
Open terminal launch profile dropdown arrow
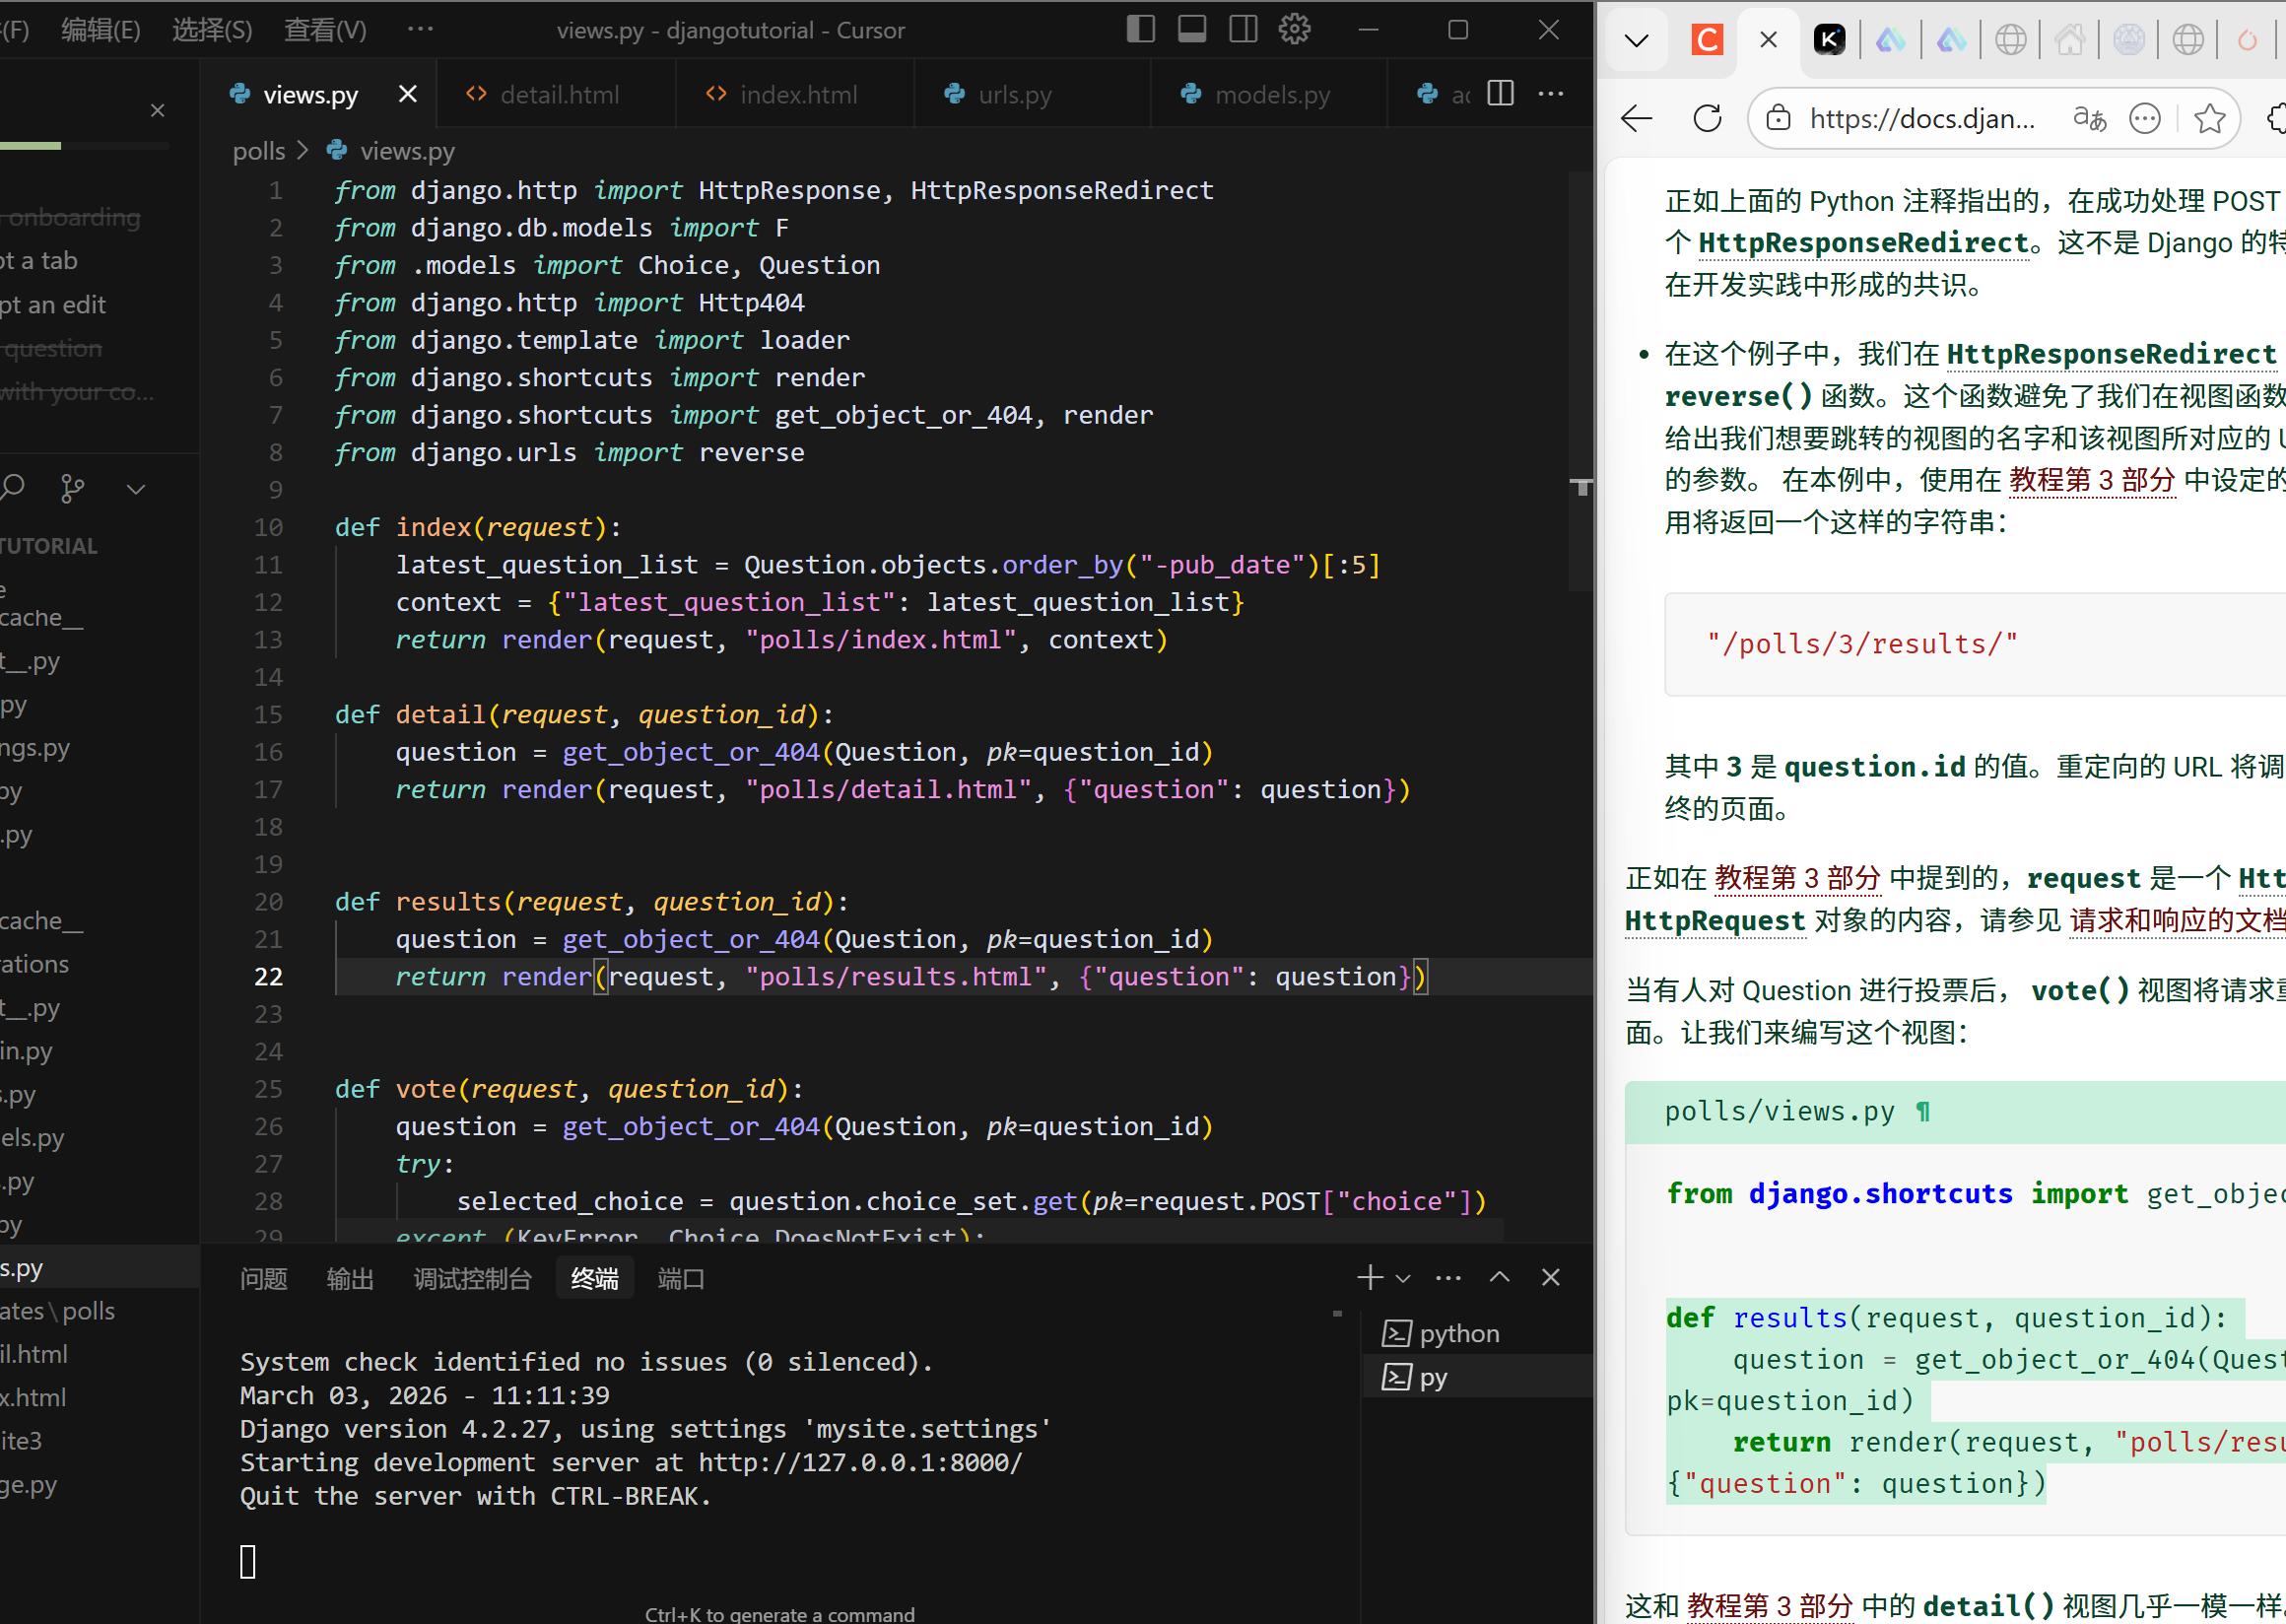click(x=1403, y=1278)
